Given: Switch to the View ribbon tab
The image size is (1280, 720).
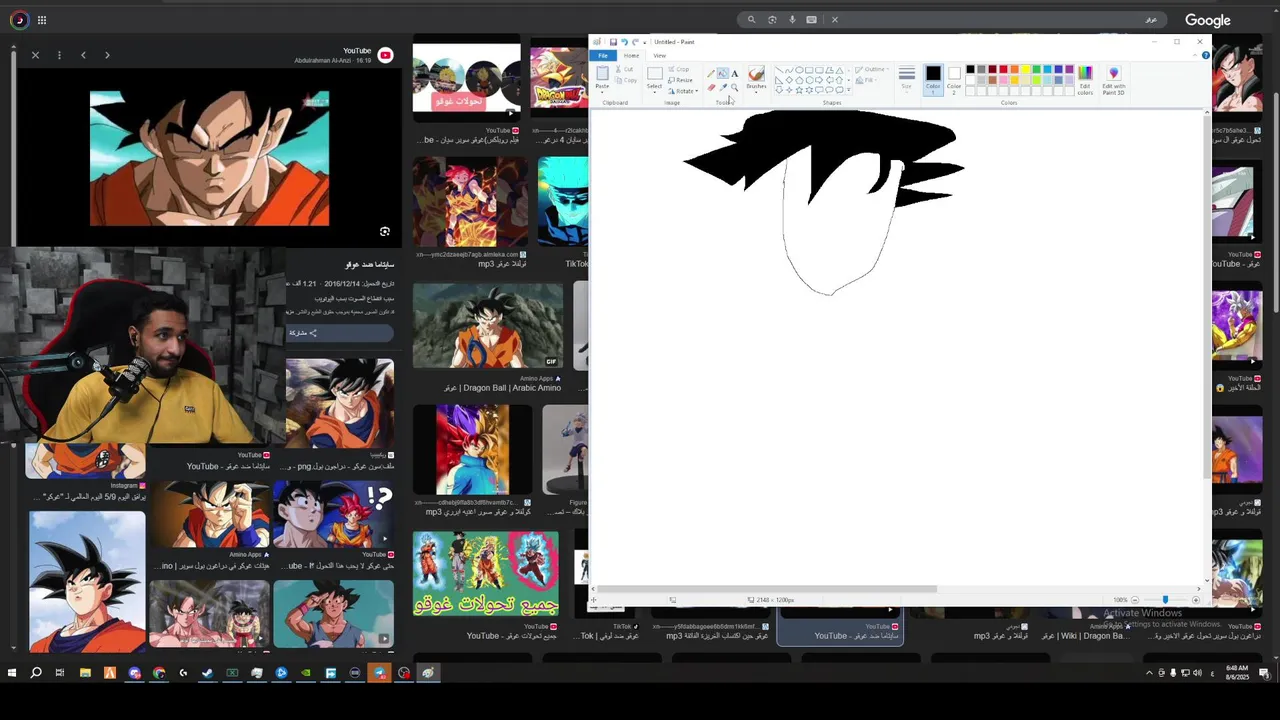Looking at the screenshot, I should click(659, 56).
